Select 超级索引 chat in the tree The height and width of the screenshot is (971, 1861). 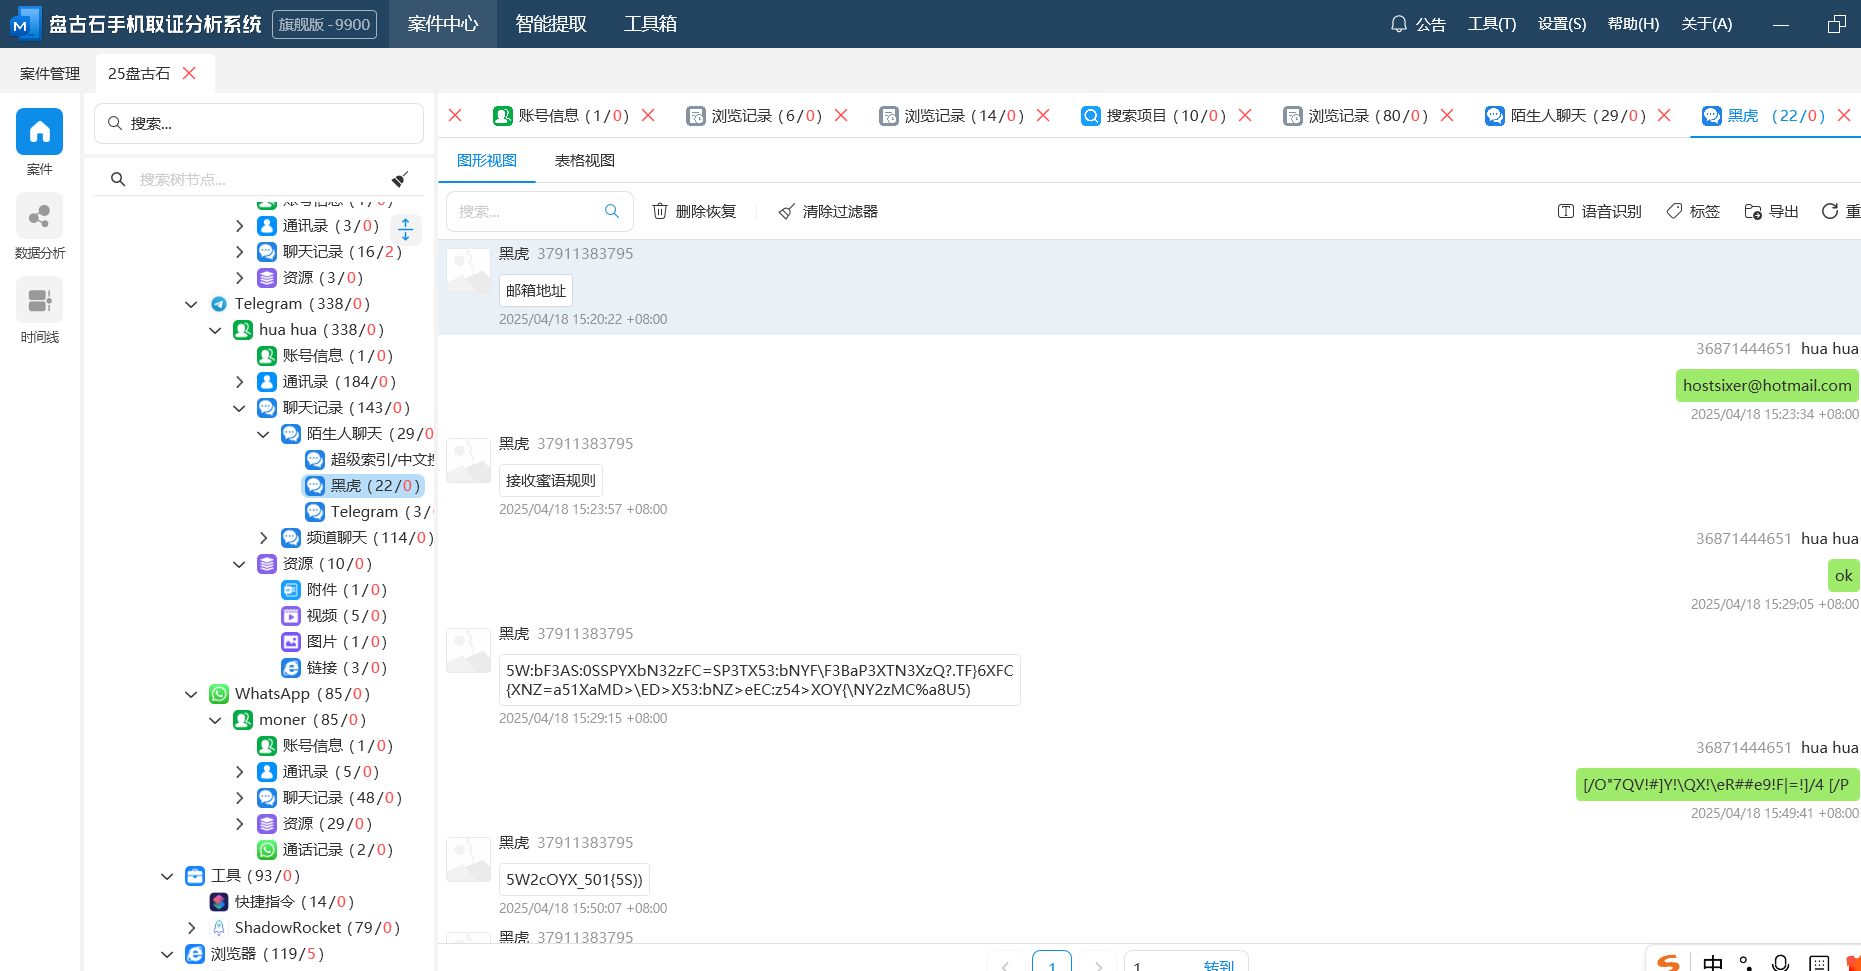click(369, 460)
